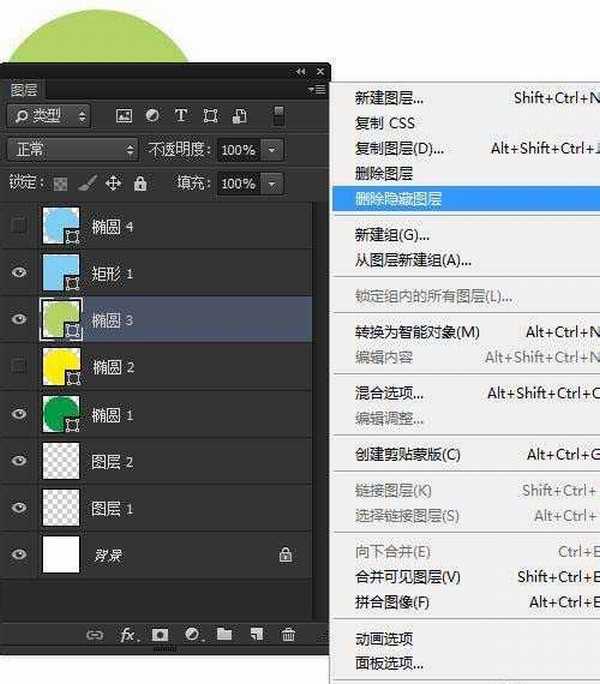Lock position move icon
The height and width of the screenshot is (684, 600).
coord(113,183)
